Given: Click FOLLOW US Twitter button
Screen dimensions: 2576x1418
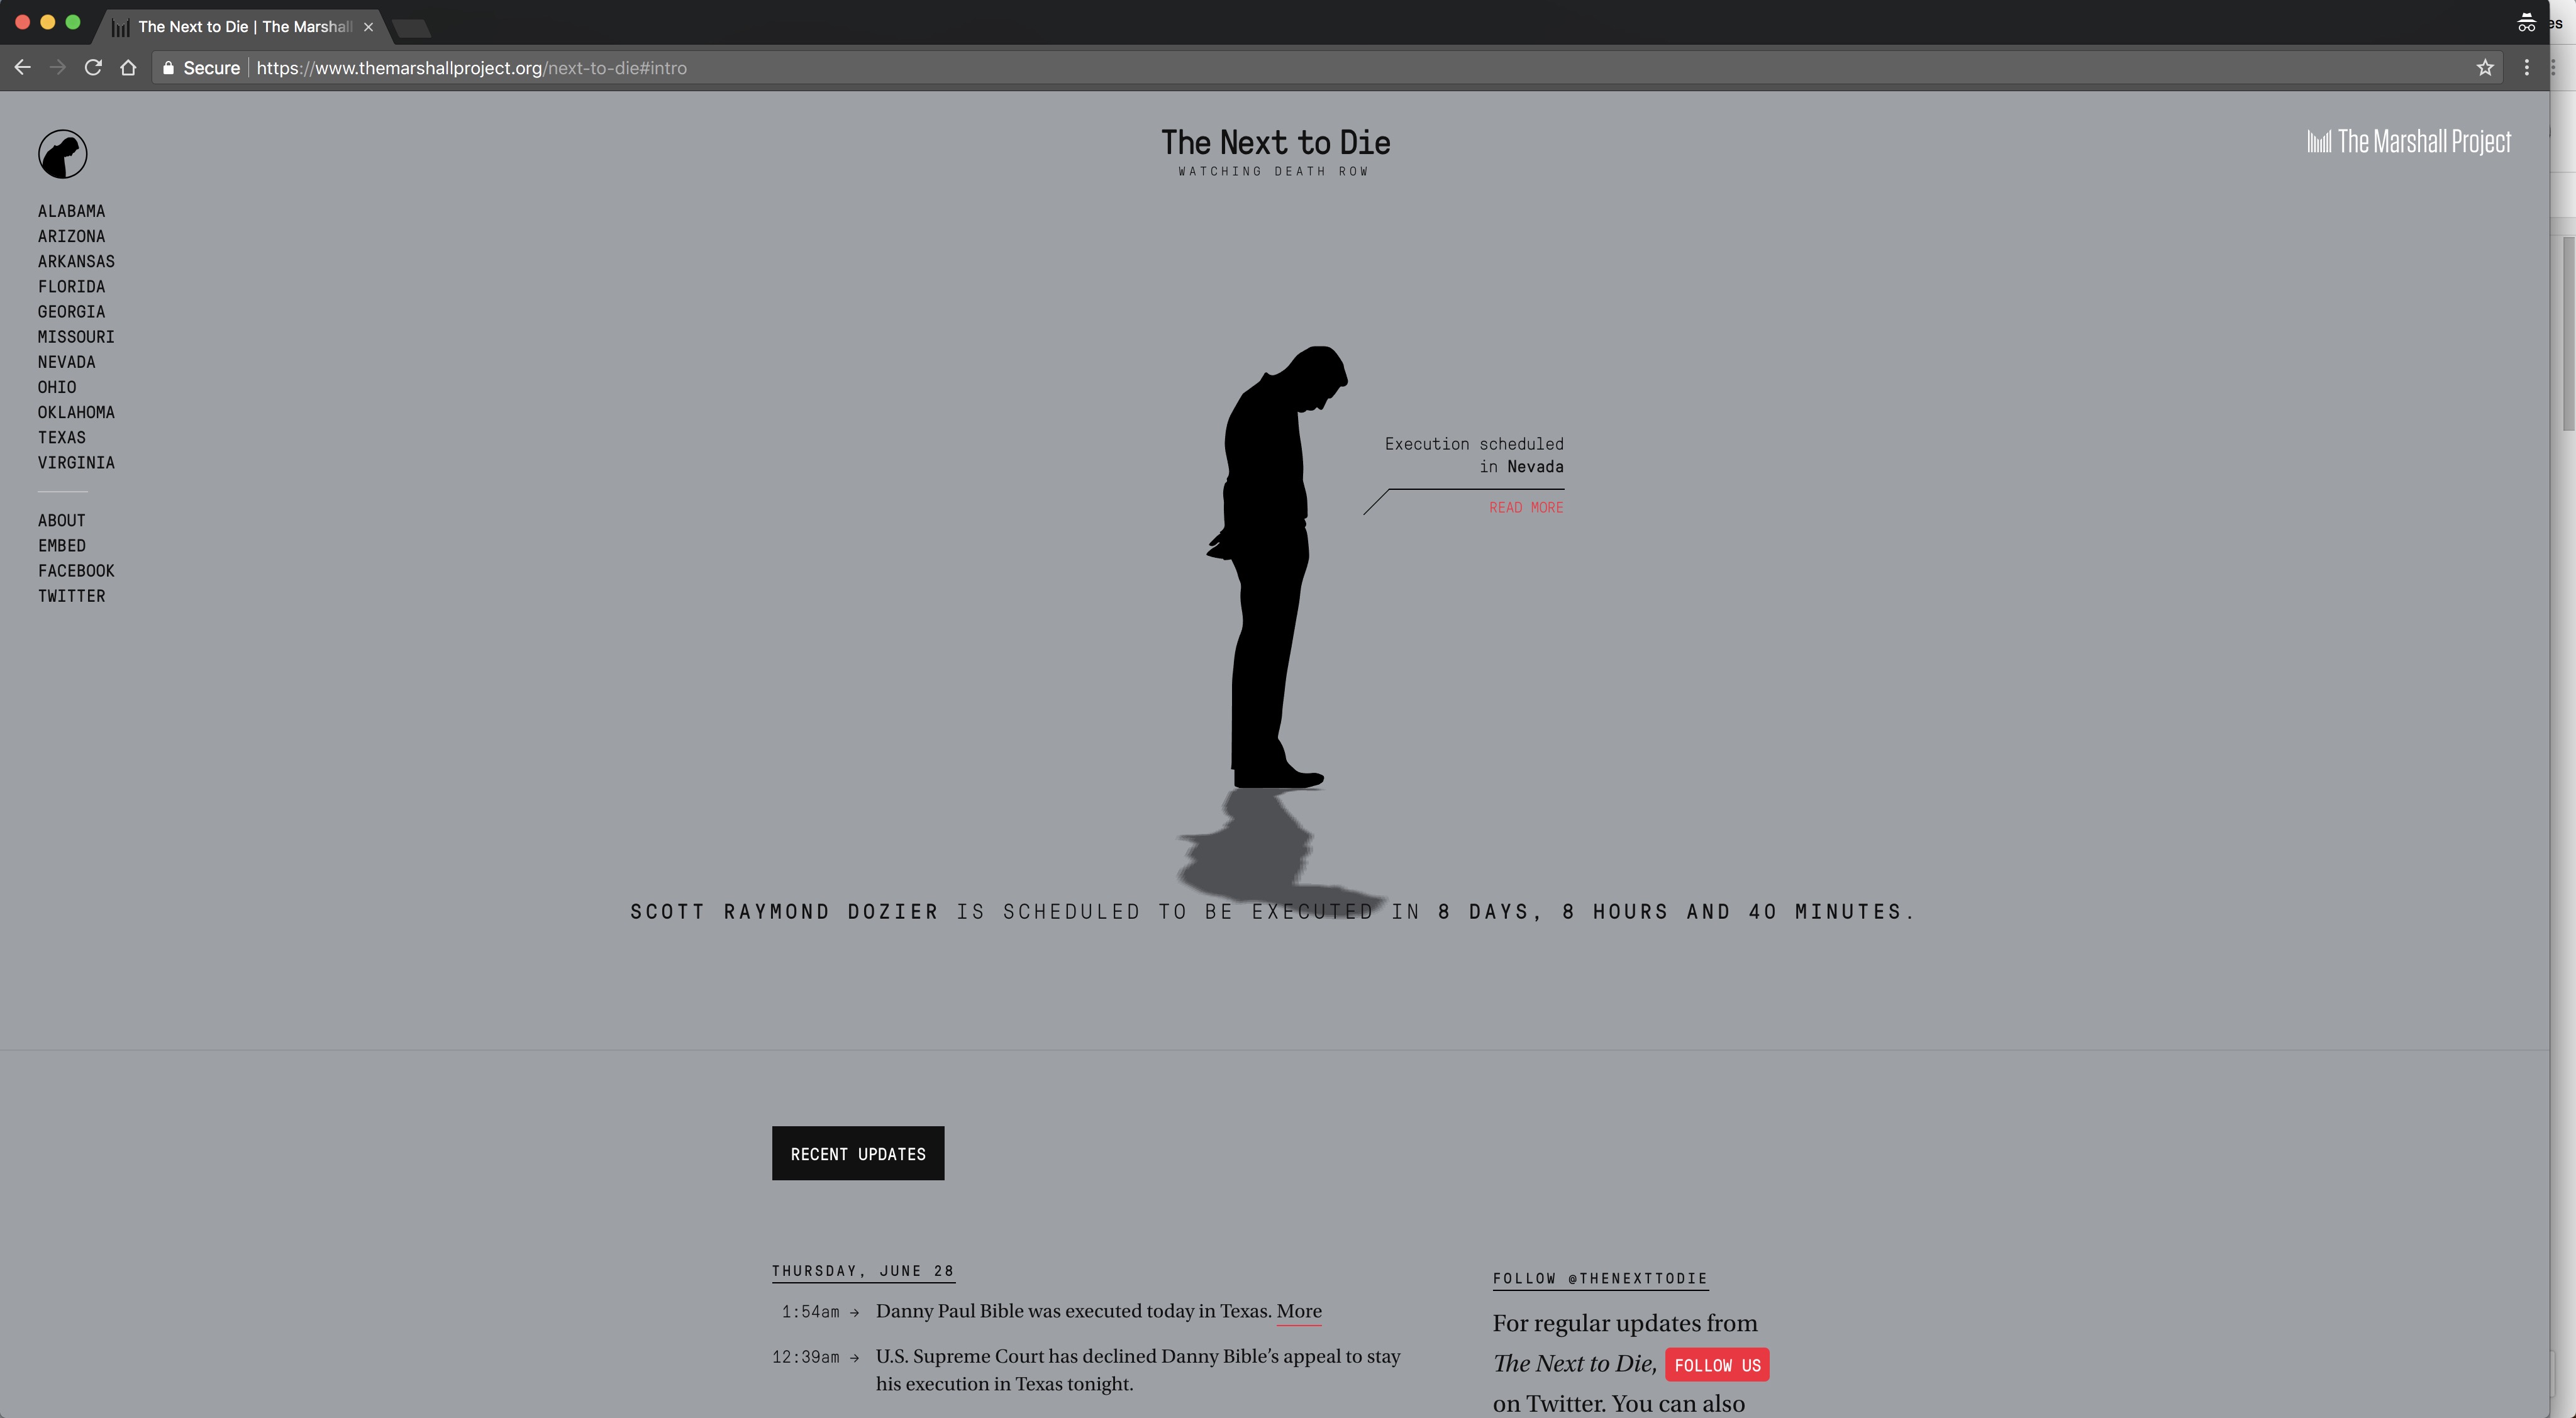Looking at the screenshot, I should pyautogui.click(x=1717, y=1364).
